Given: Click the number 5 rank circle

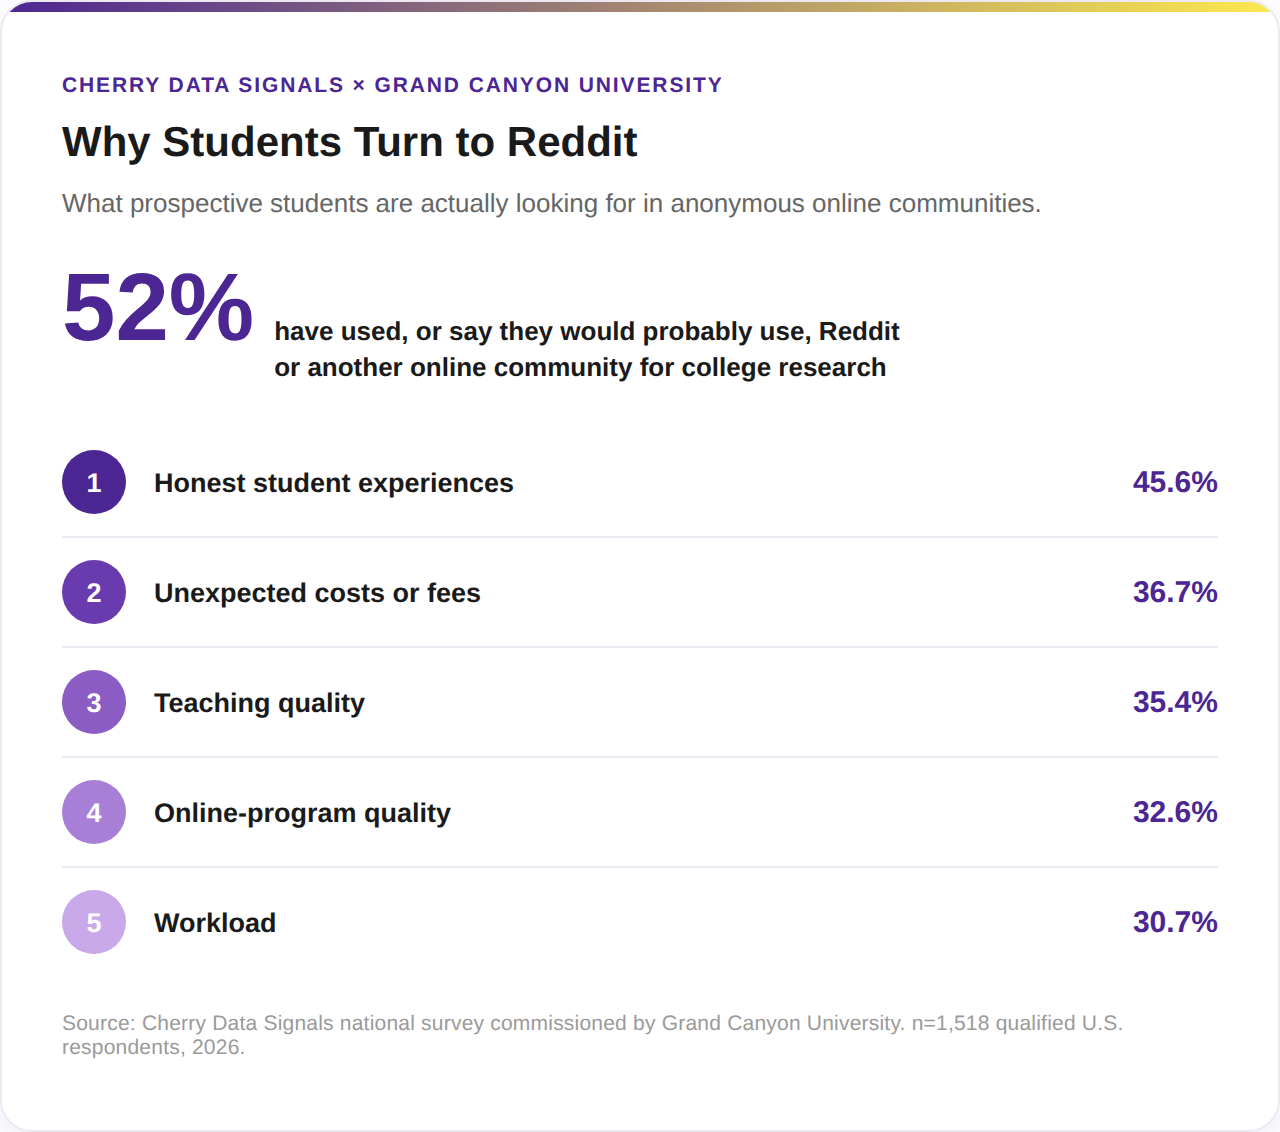Looking at the screenshot, I should point(94,922).
